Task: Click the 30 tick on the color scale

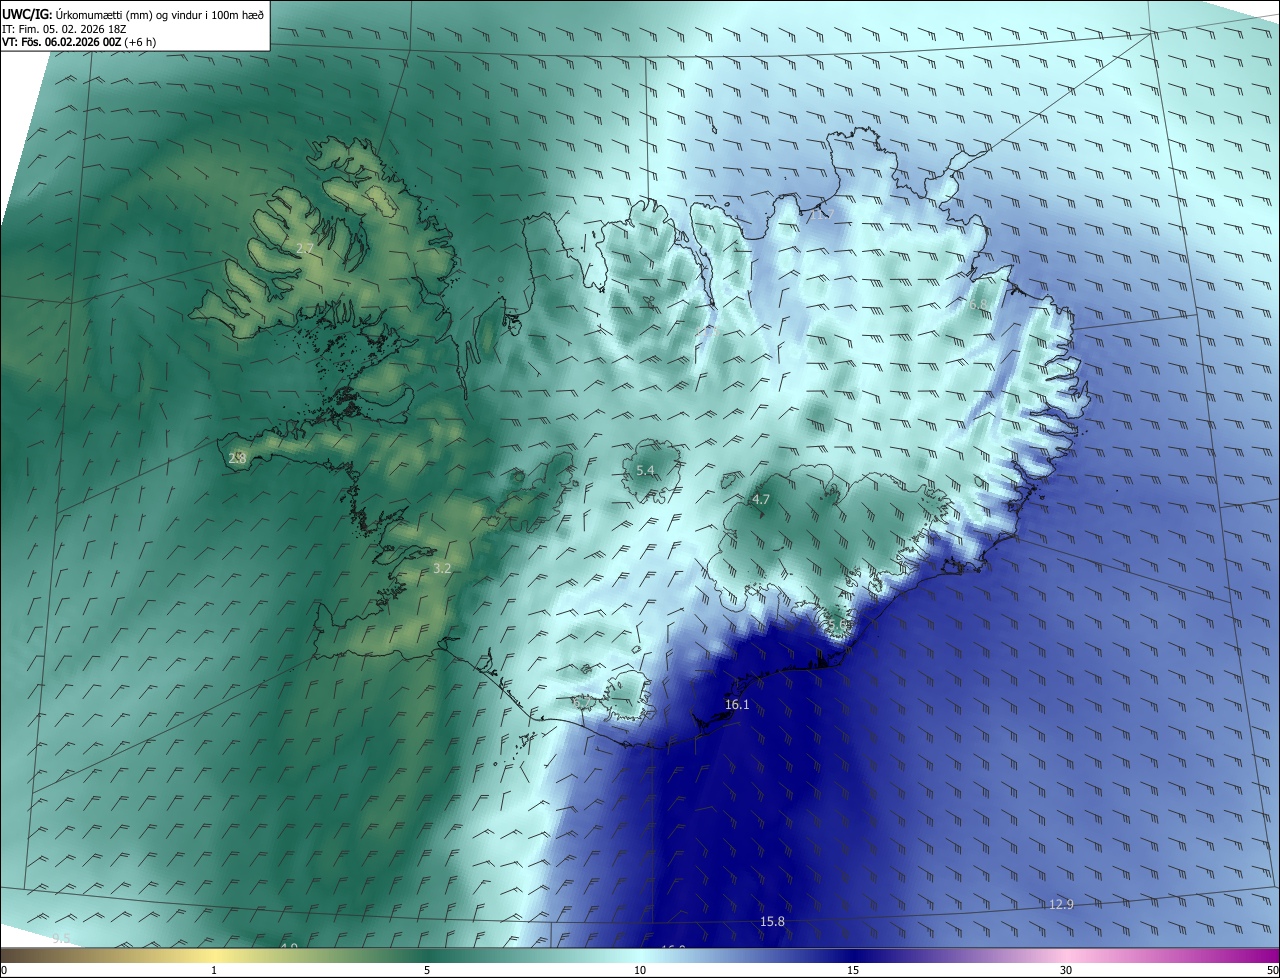Action: pos(1066,970)
